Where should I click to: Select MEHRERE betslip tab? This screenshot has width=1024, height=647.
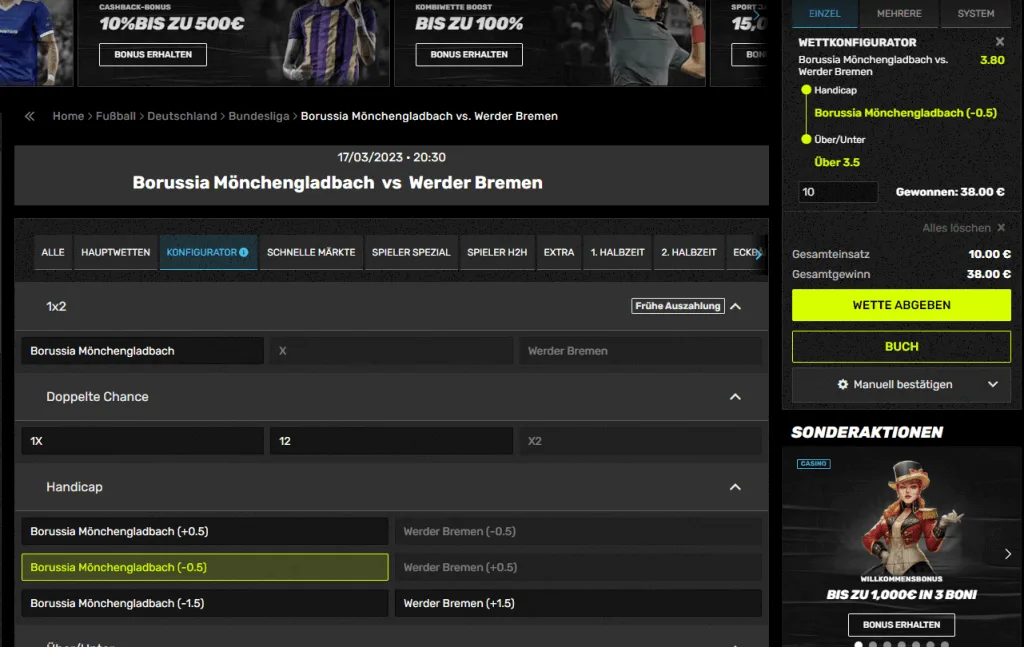tap(899, 14)
